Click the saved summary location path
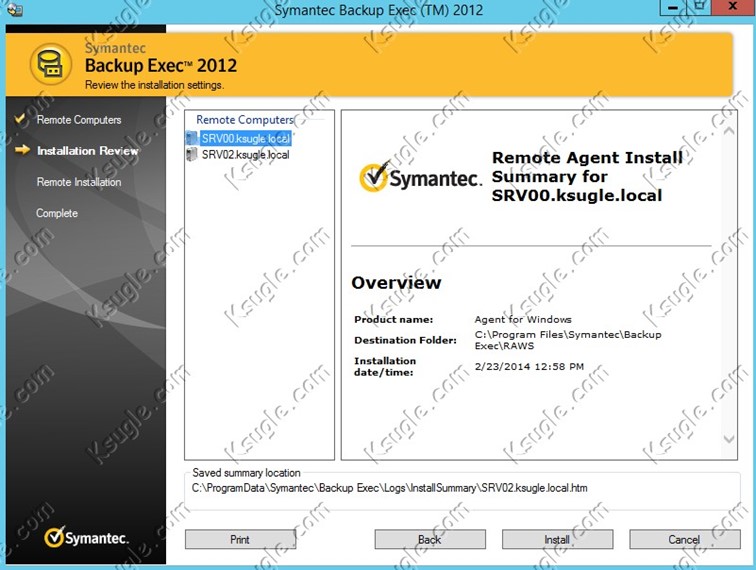 click(390, 488)
